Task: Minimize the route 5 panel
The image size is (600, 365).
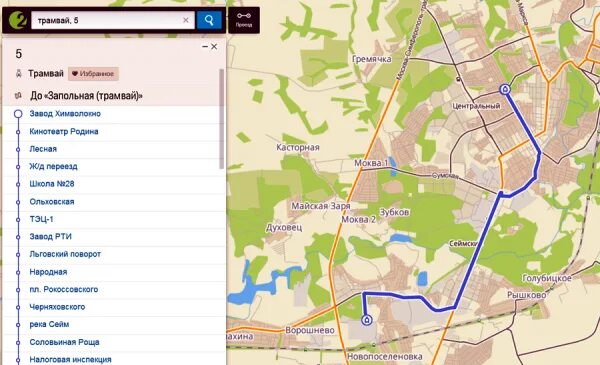Action: 205,47
